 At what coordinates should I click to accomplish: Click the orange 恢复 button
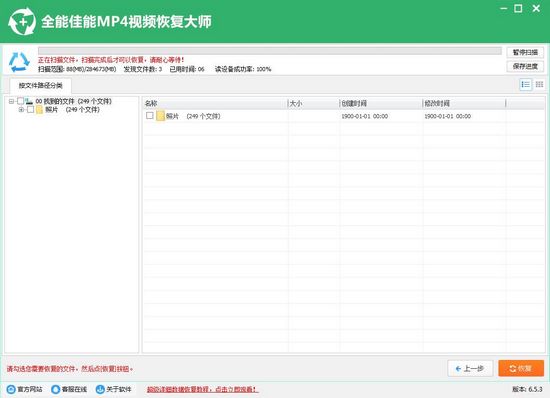tap(521, 369)
